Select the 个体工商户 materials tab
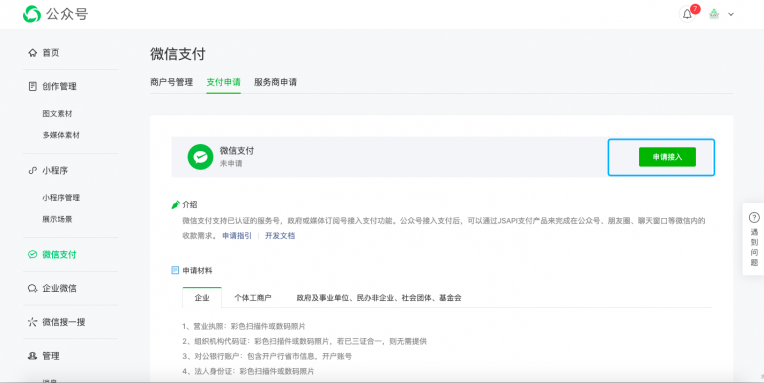 click(x=252, y=298)
